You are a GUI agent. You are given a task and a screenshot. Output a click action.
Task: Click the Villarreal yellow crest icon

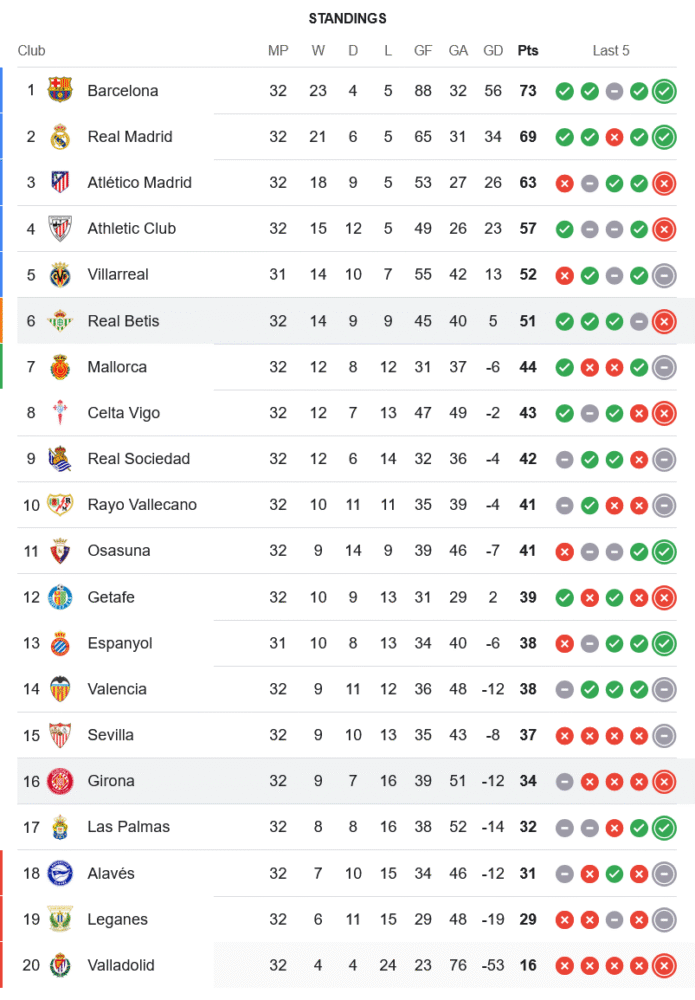pyautogui.click(x=60, y=274)
